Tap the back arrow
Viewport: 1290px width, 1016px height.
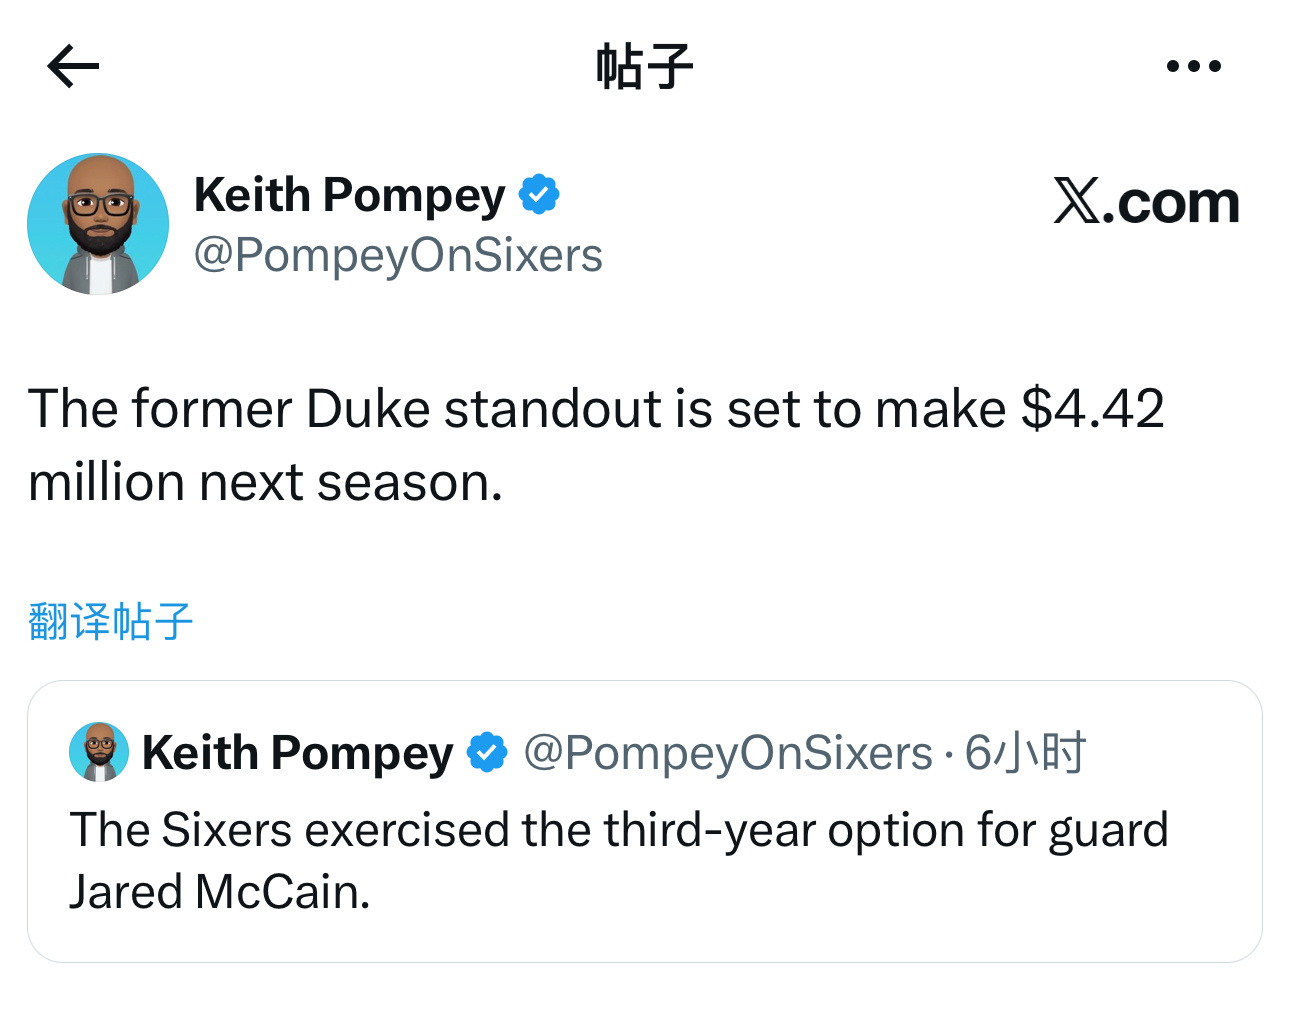pos(73,67)
